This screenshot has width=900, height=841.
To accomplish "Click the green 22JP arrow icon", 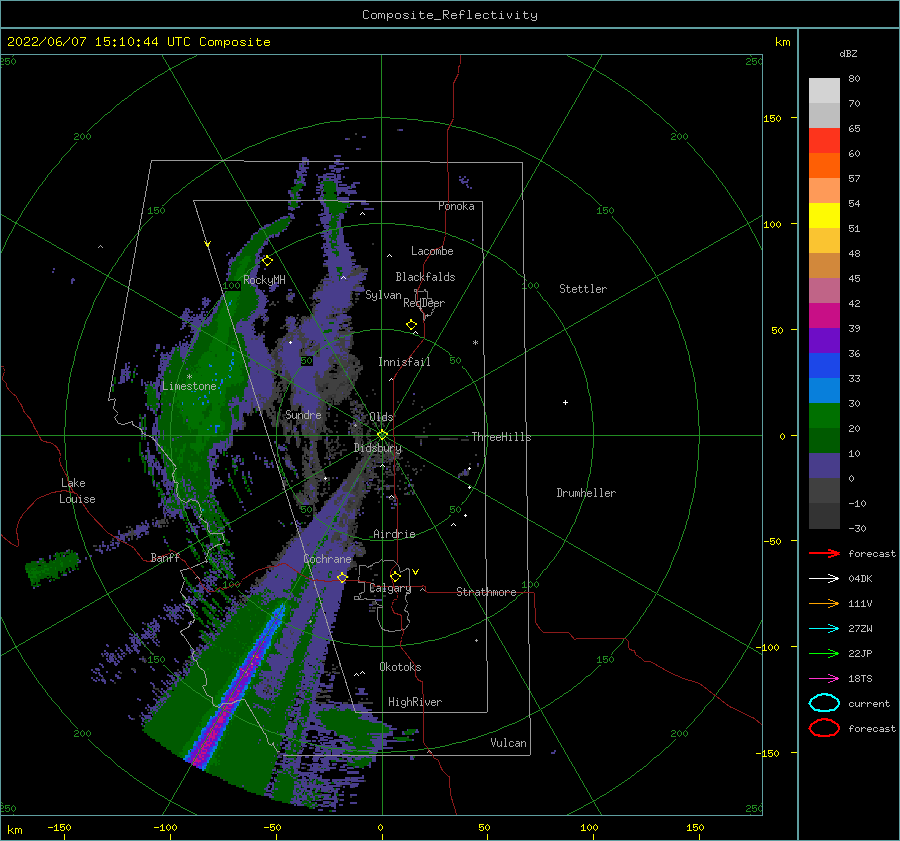I will point(824,653).
